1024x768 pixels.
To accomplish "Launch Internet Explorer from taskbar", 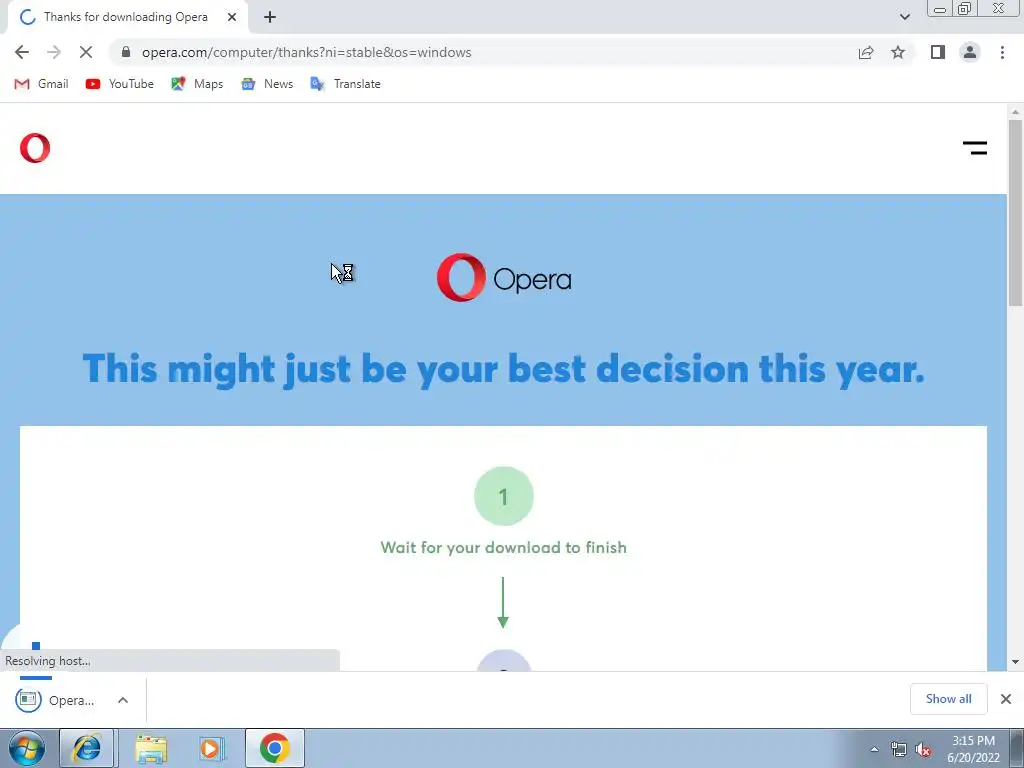I will [87, 748].
